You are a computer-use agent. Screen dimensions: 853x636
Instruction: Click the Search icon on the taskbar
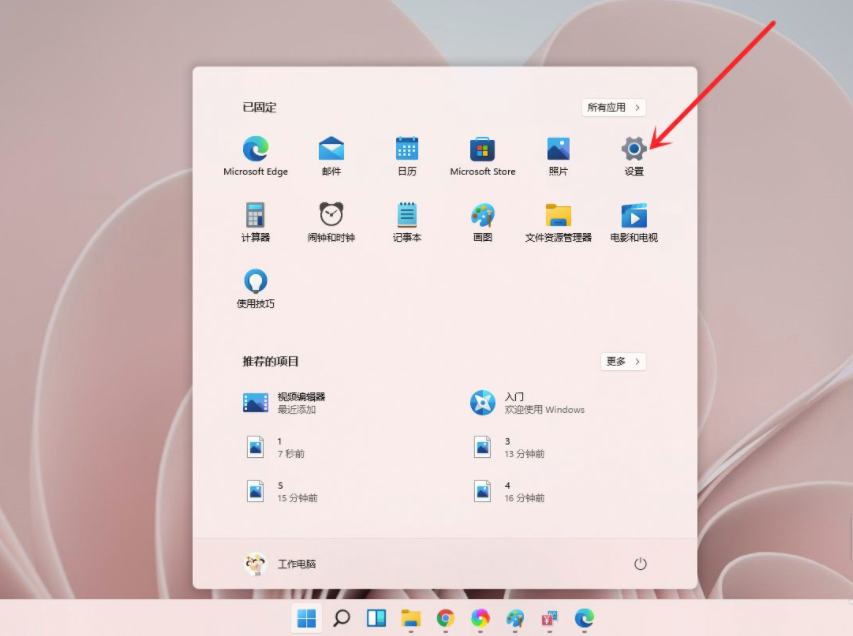(339, 618)
